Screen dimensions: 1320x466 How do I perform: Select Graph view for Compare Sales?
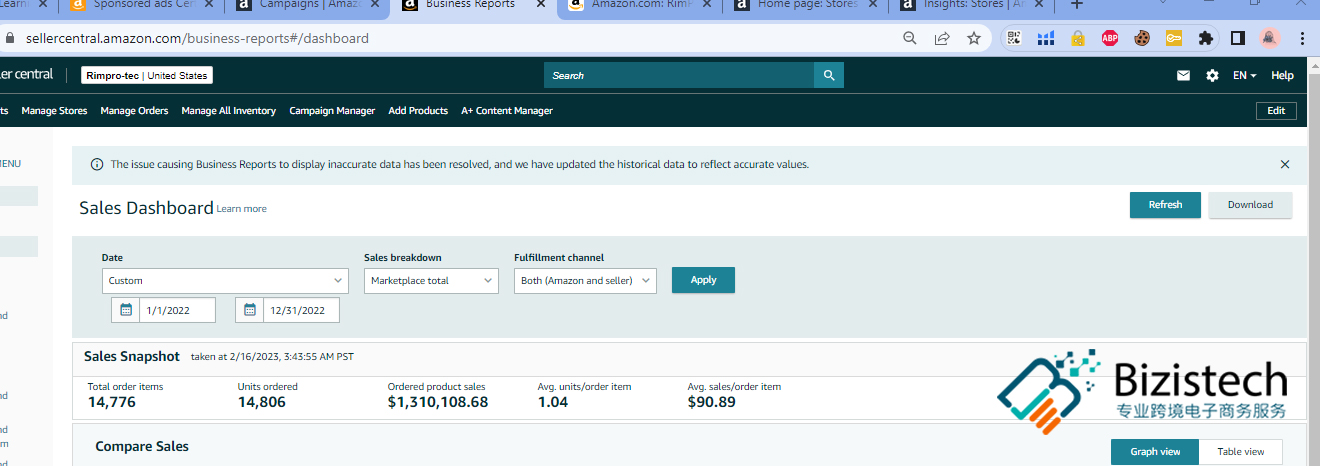pyautogui.click(x=1155, y=452)
